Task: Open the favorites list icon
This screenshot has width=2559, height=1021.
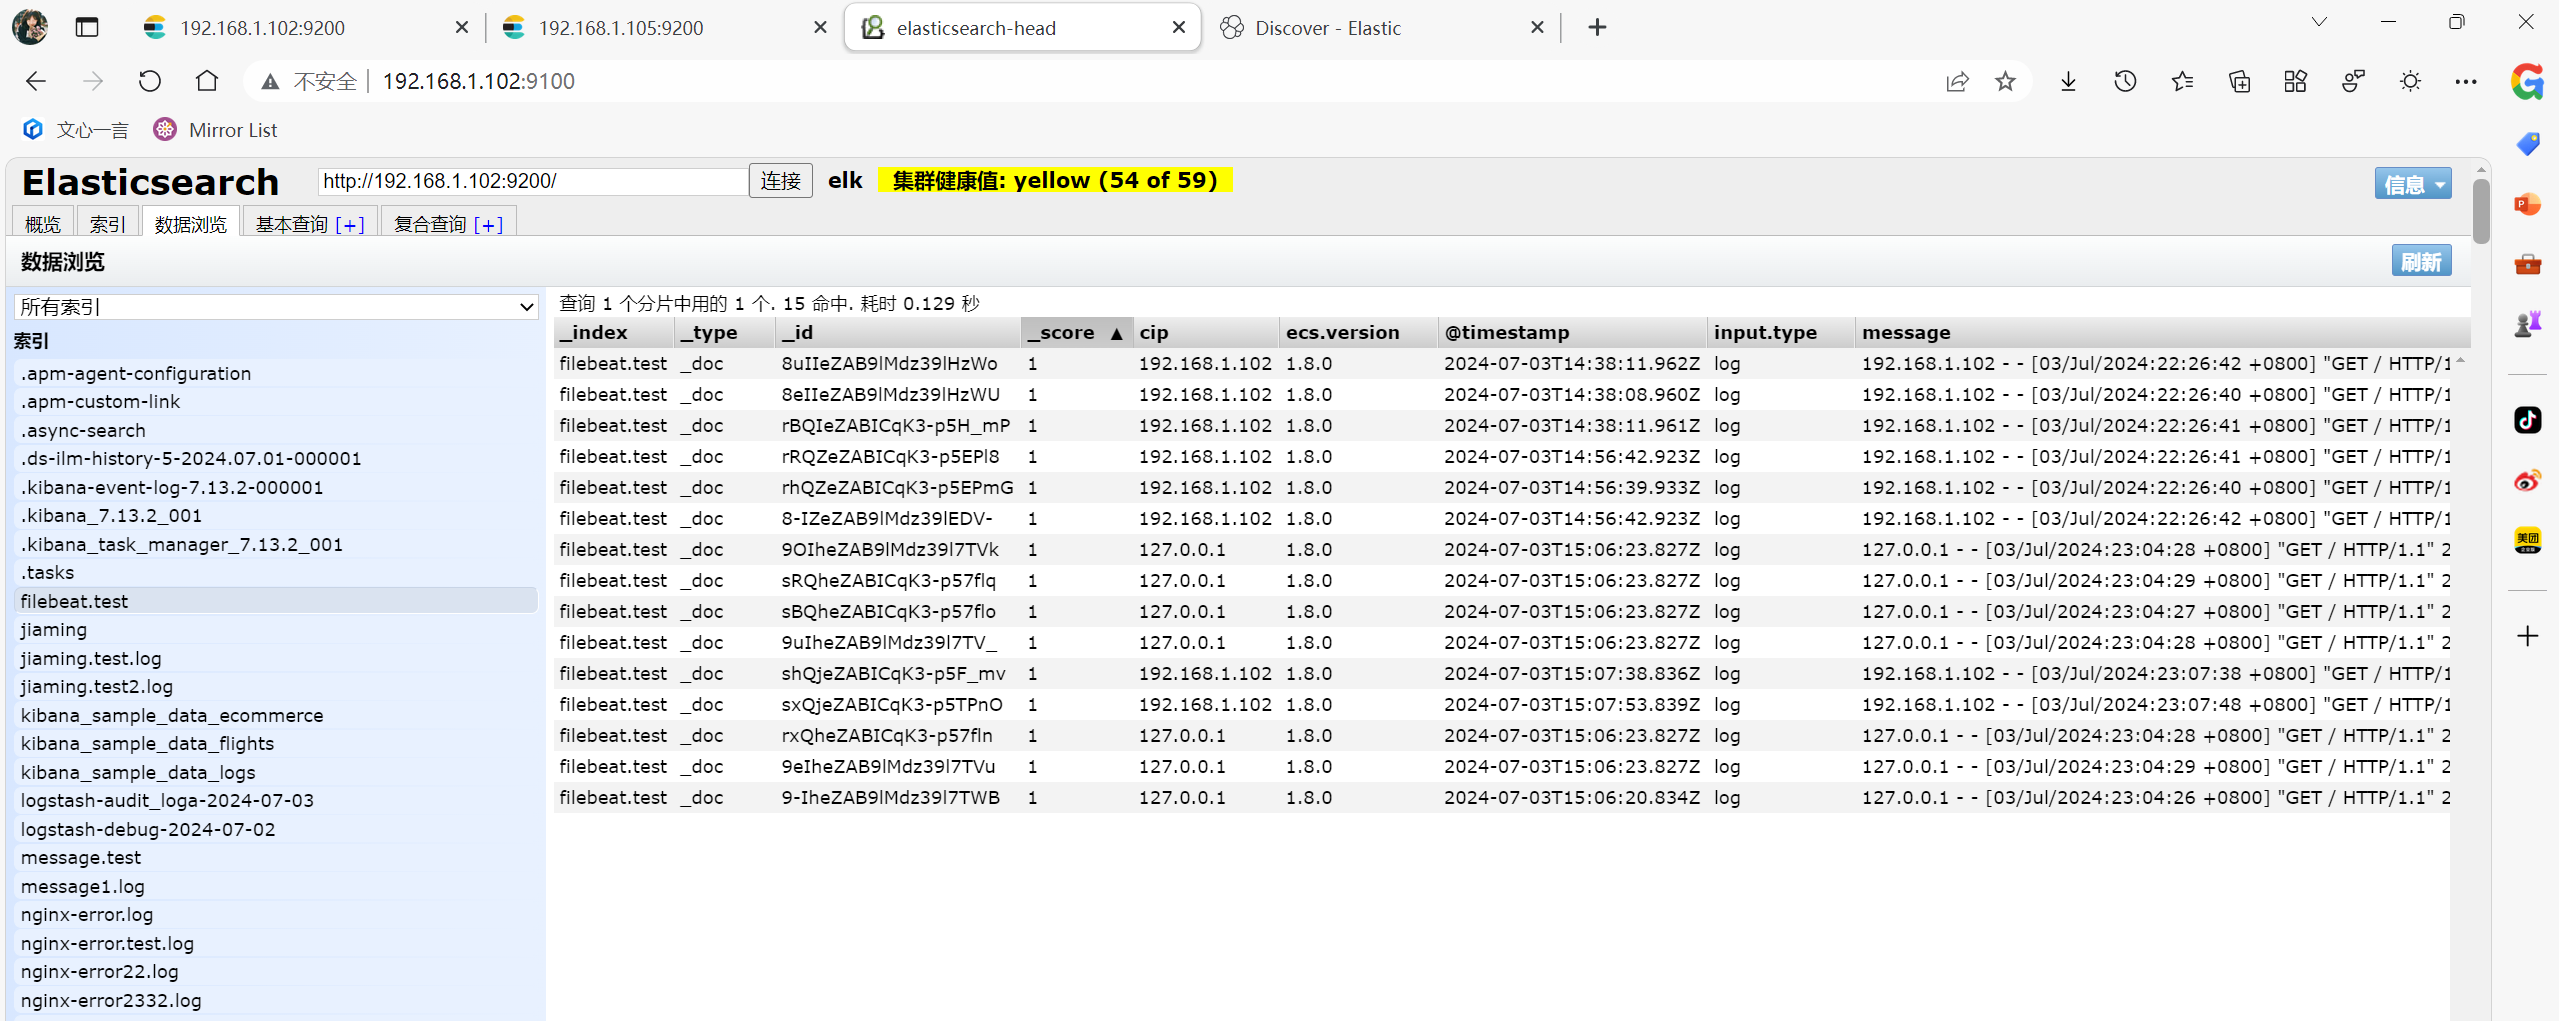Action: (2182, 82)
